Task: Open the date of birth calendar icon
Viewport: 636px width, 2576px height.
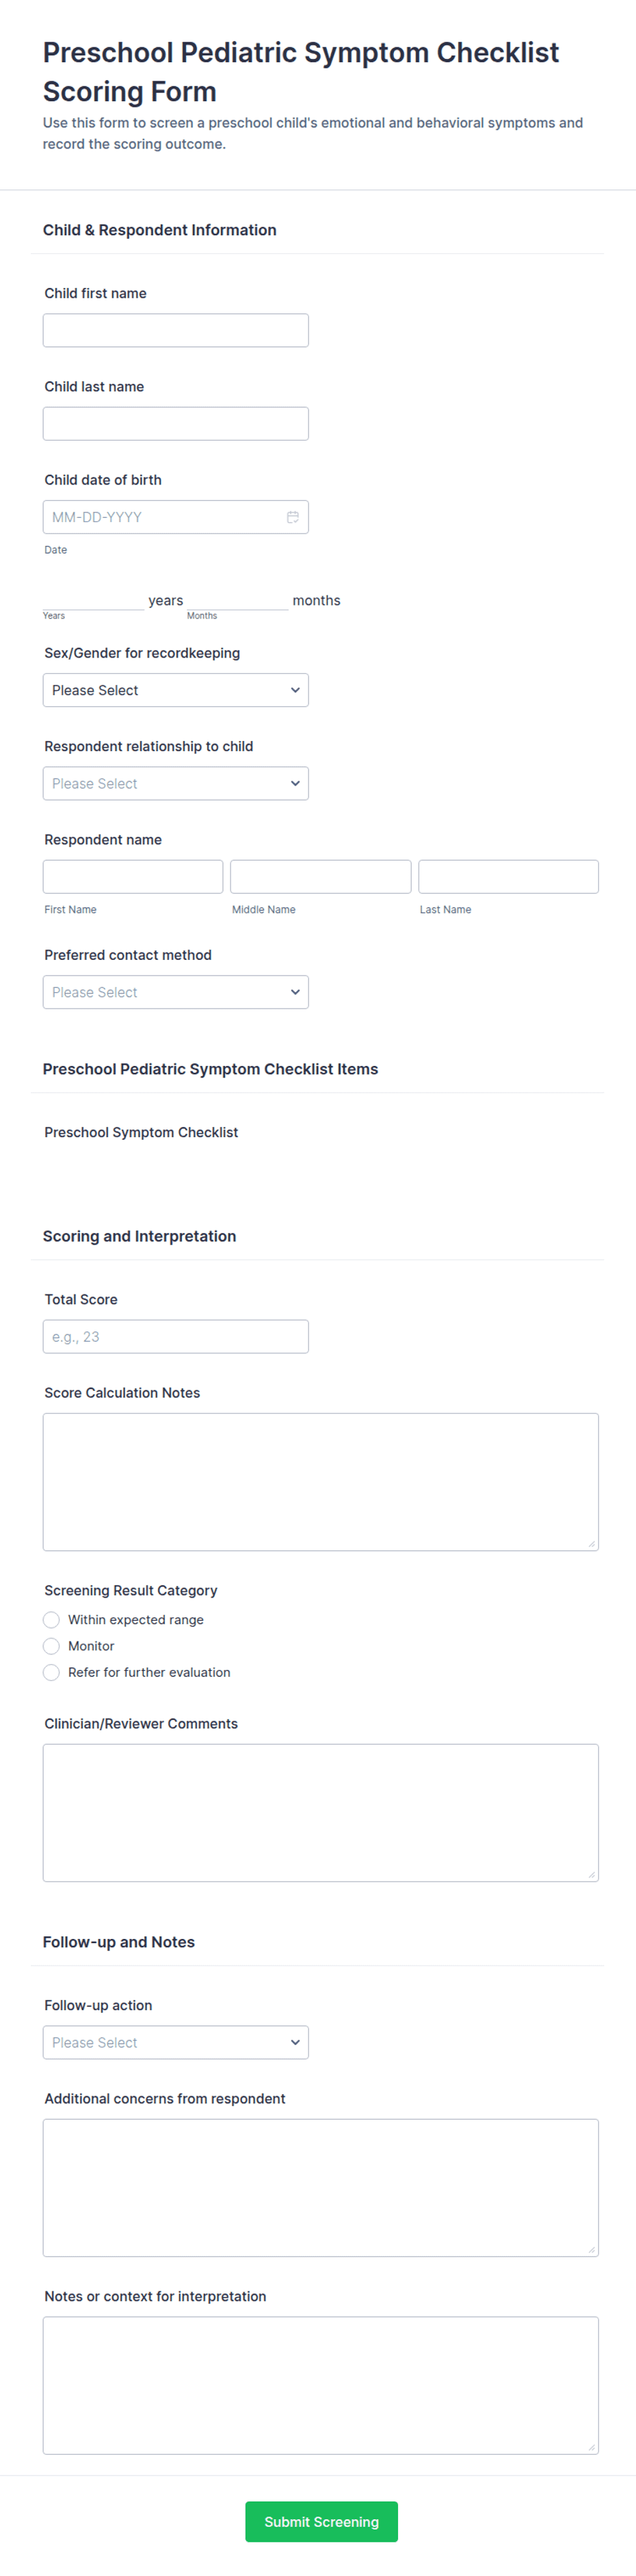Action: (293, 517)
